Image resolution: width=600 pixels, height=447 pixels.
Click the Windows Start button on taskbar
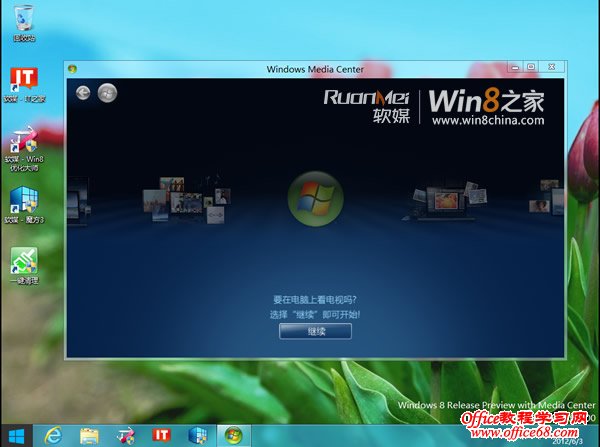(x=16, y=436)
